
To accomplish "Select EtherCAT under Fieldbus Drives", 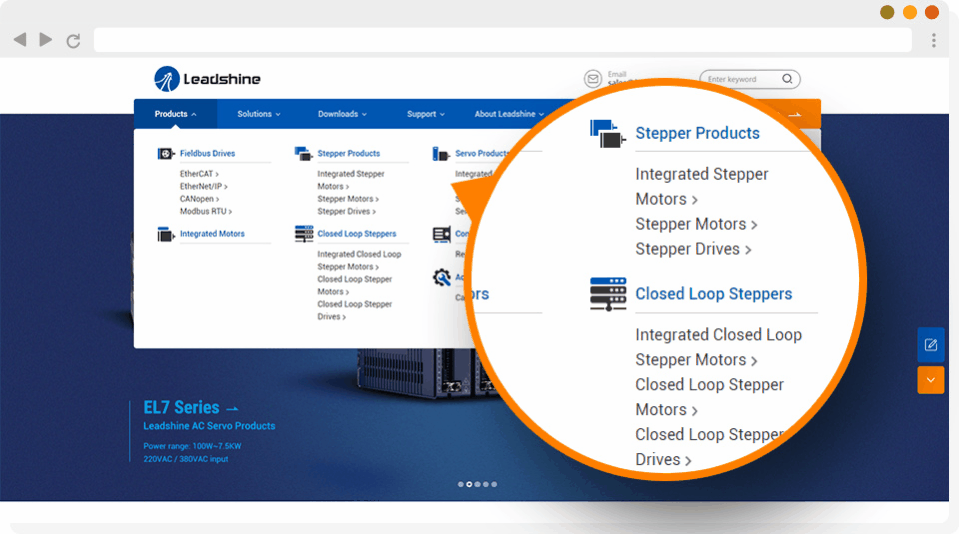I will (x=199, y=174).
